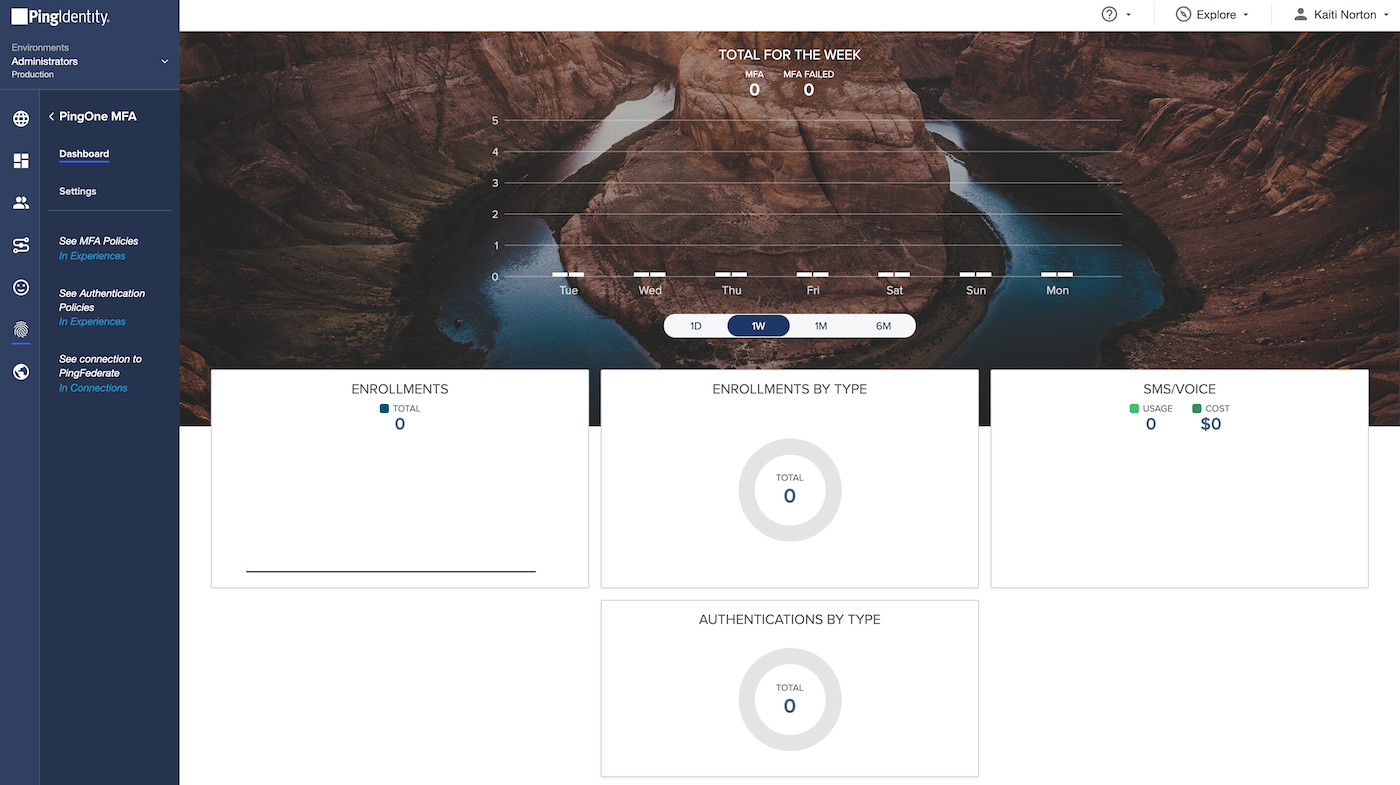Select the Monitoring dashboard grid icon
The height and width of the screenshot is (785, 1400).
20,160
